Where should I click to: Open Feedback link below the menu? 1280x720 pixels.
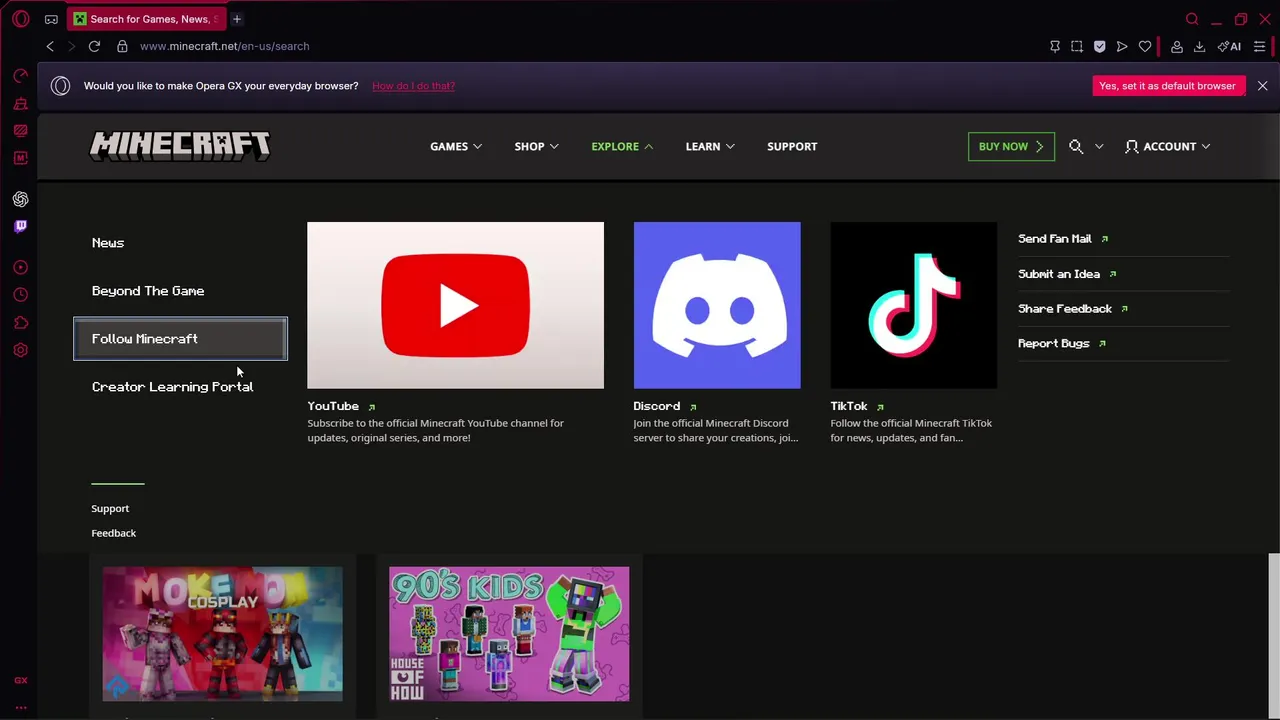114,533
